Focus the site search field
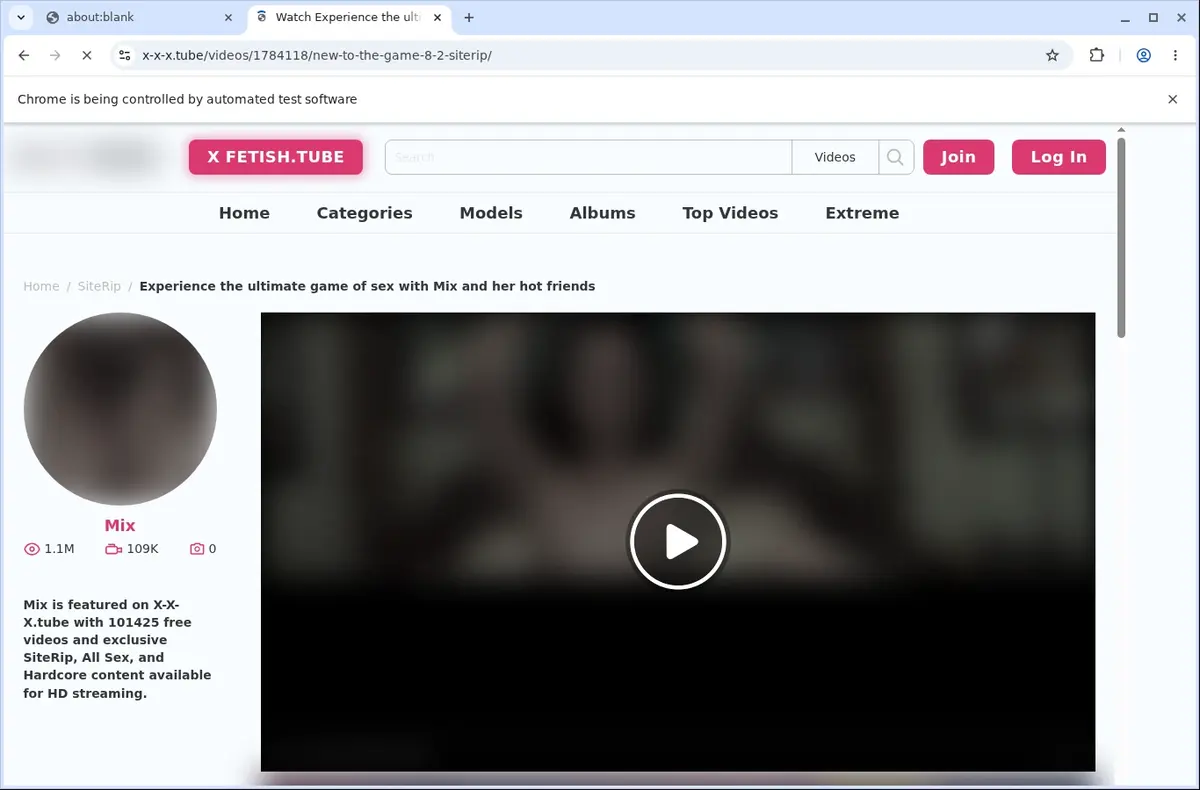The height and width of the screenshot is (790, 1200). [588, 157]
